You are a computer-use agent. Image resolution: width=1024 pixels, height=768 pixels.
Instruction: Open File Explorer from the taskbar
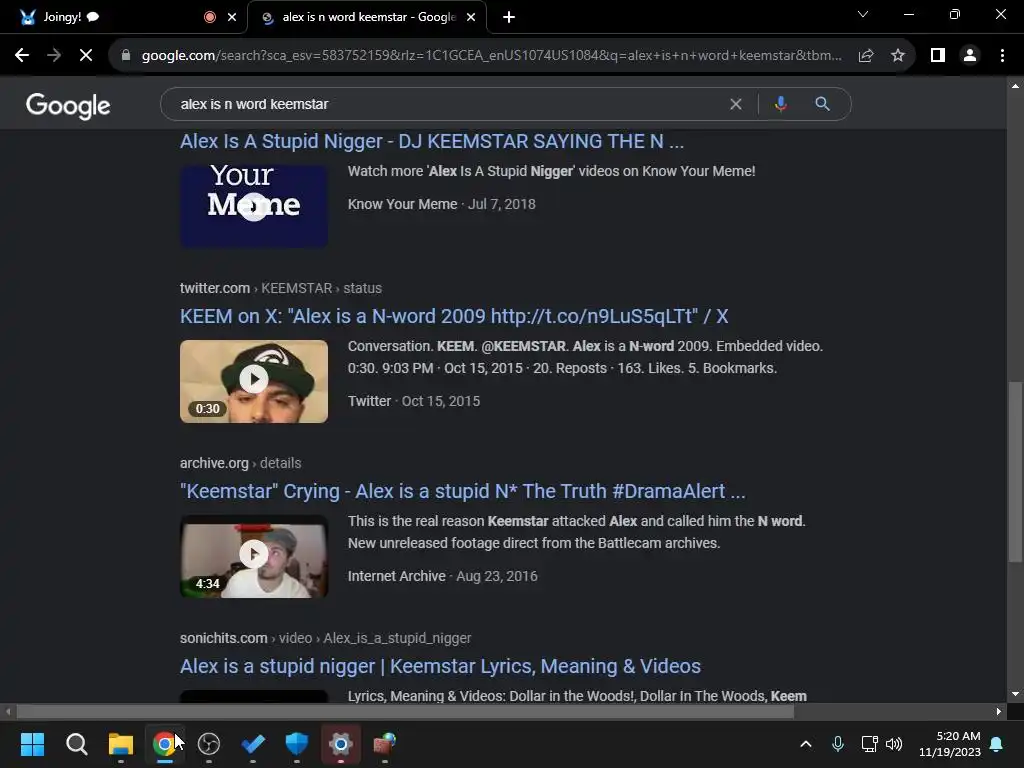pyautogui.click(x=121, y=744)
